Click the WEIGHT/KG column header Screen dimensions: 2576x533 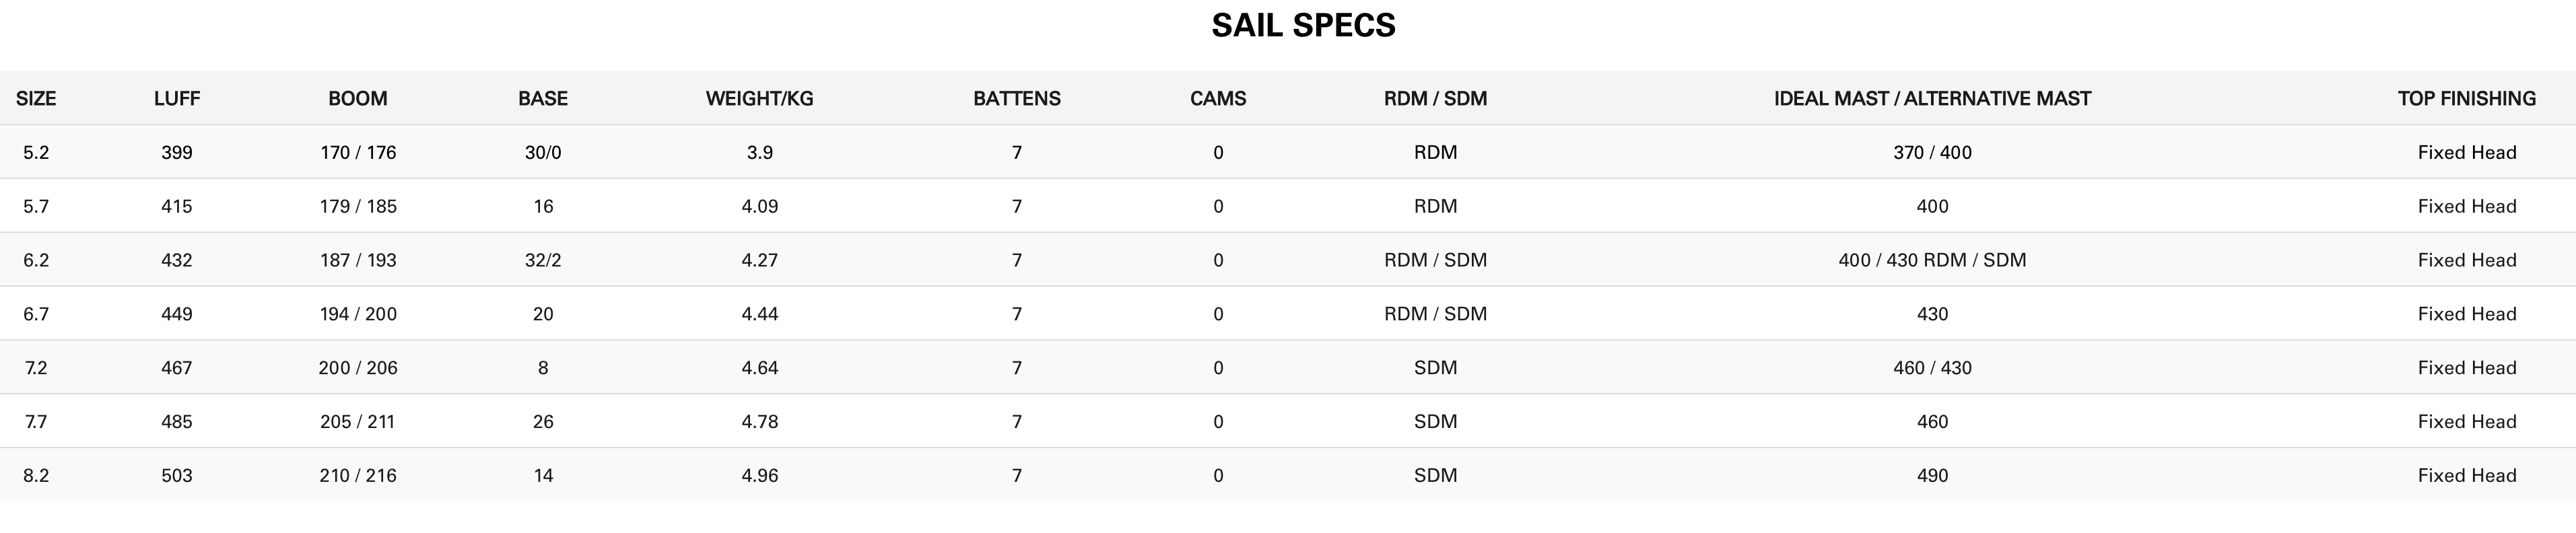click(760, 98)
